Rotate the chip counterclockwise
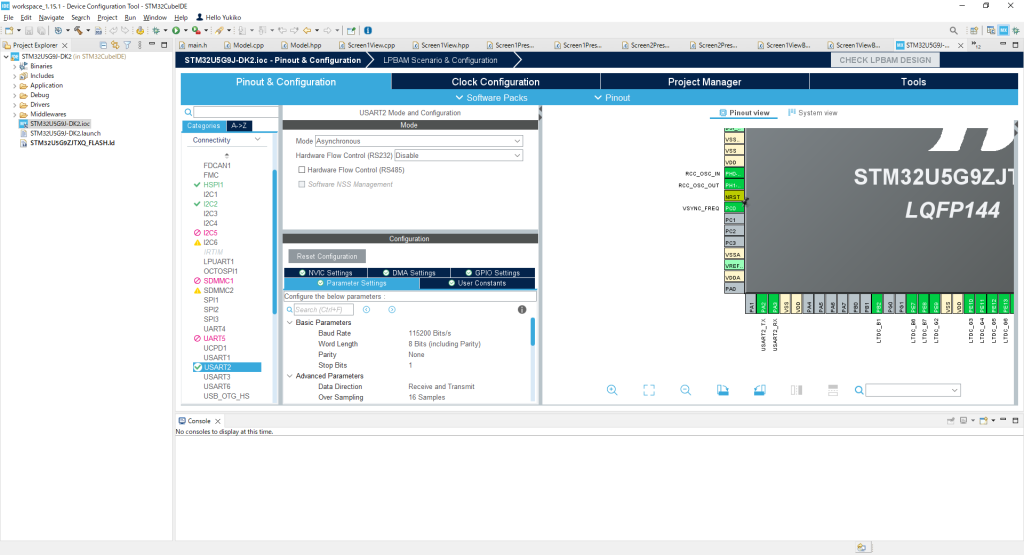This screenshot has height=555, width=1024. point(759,390)
